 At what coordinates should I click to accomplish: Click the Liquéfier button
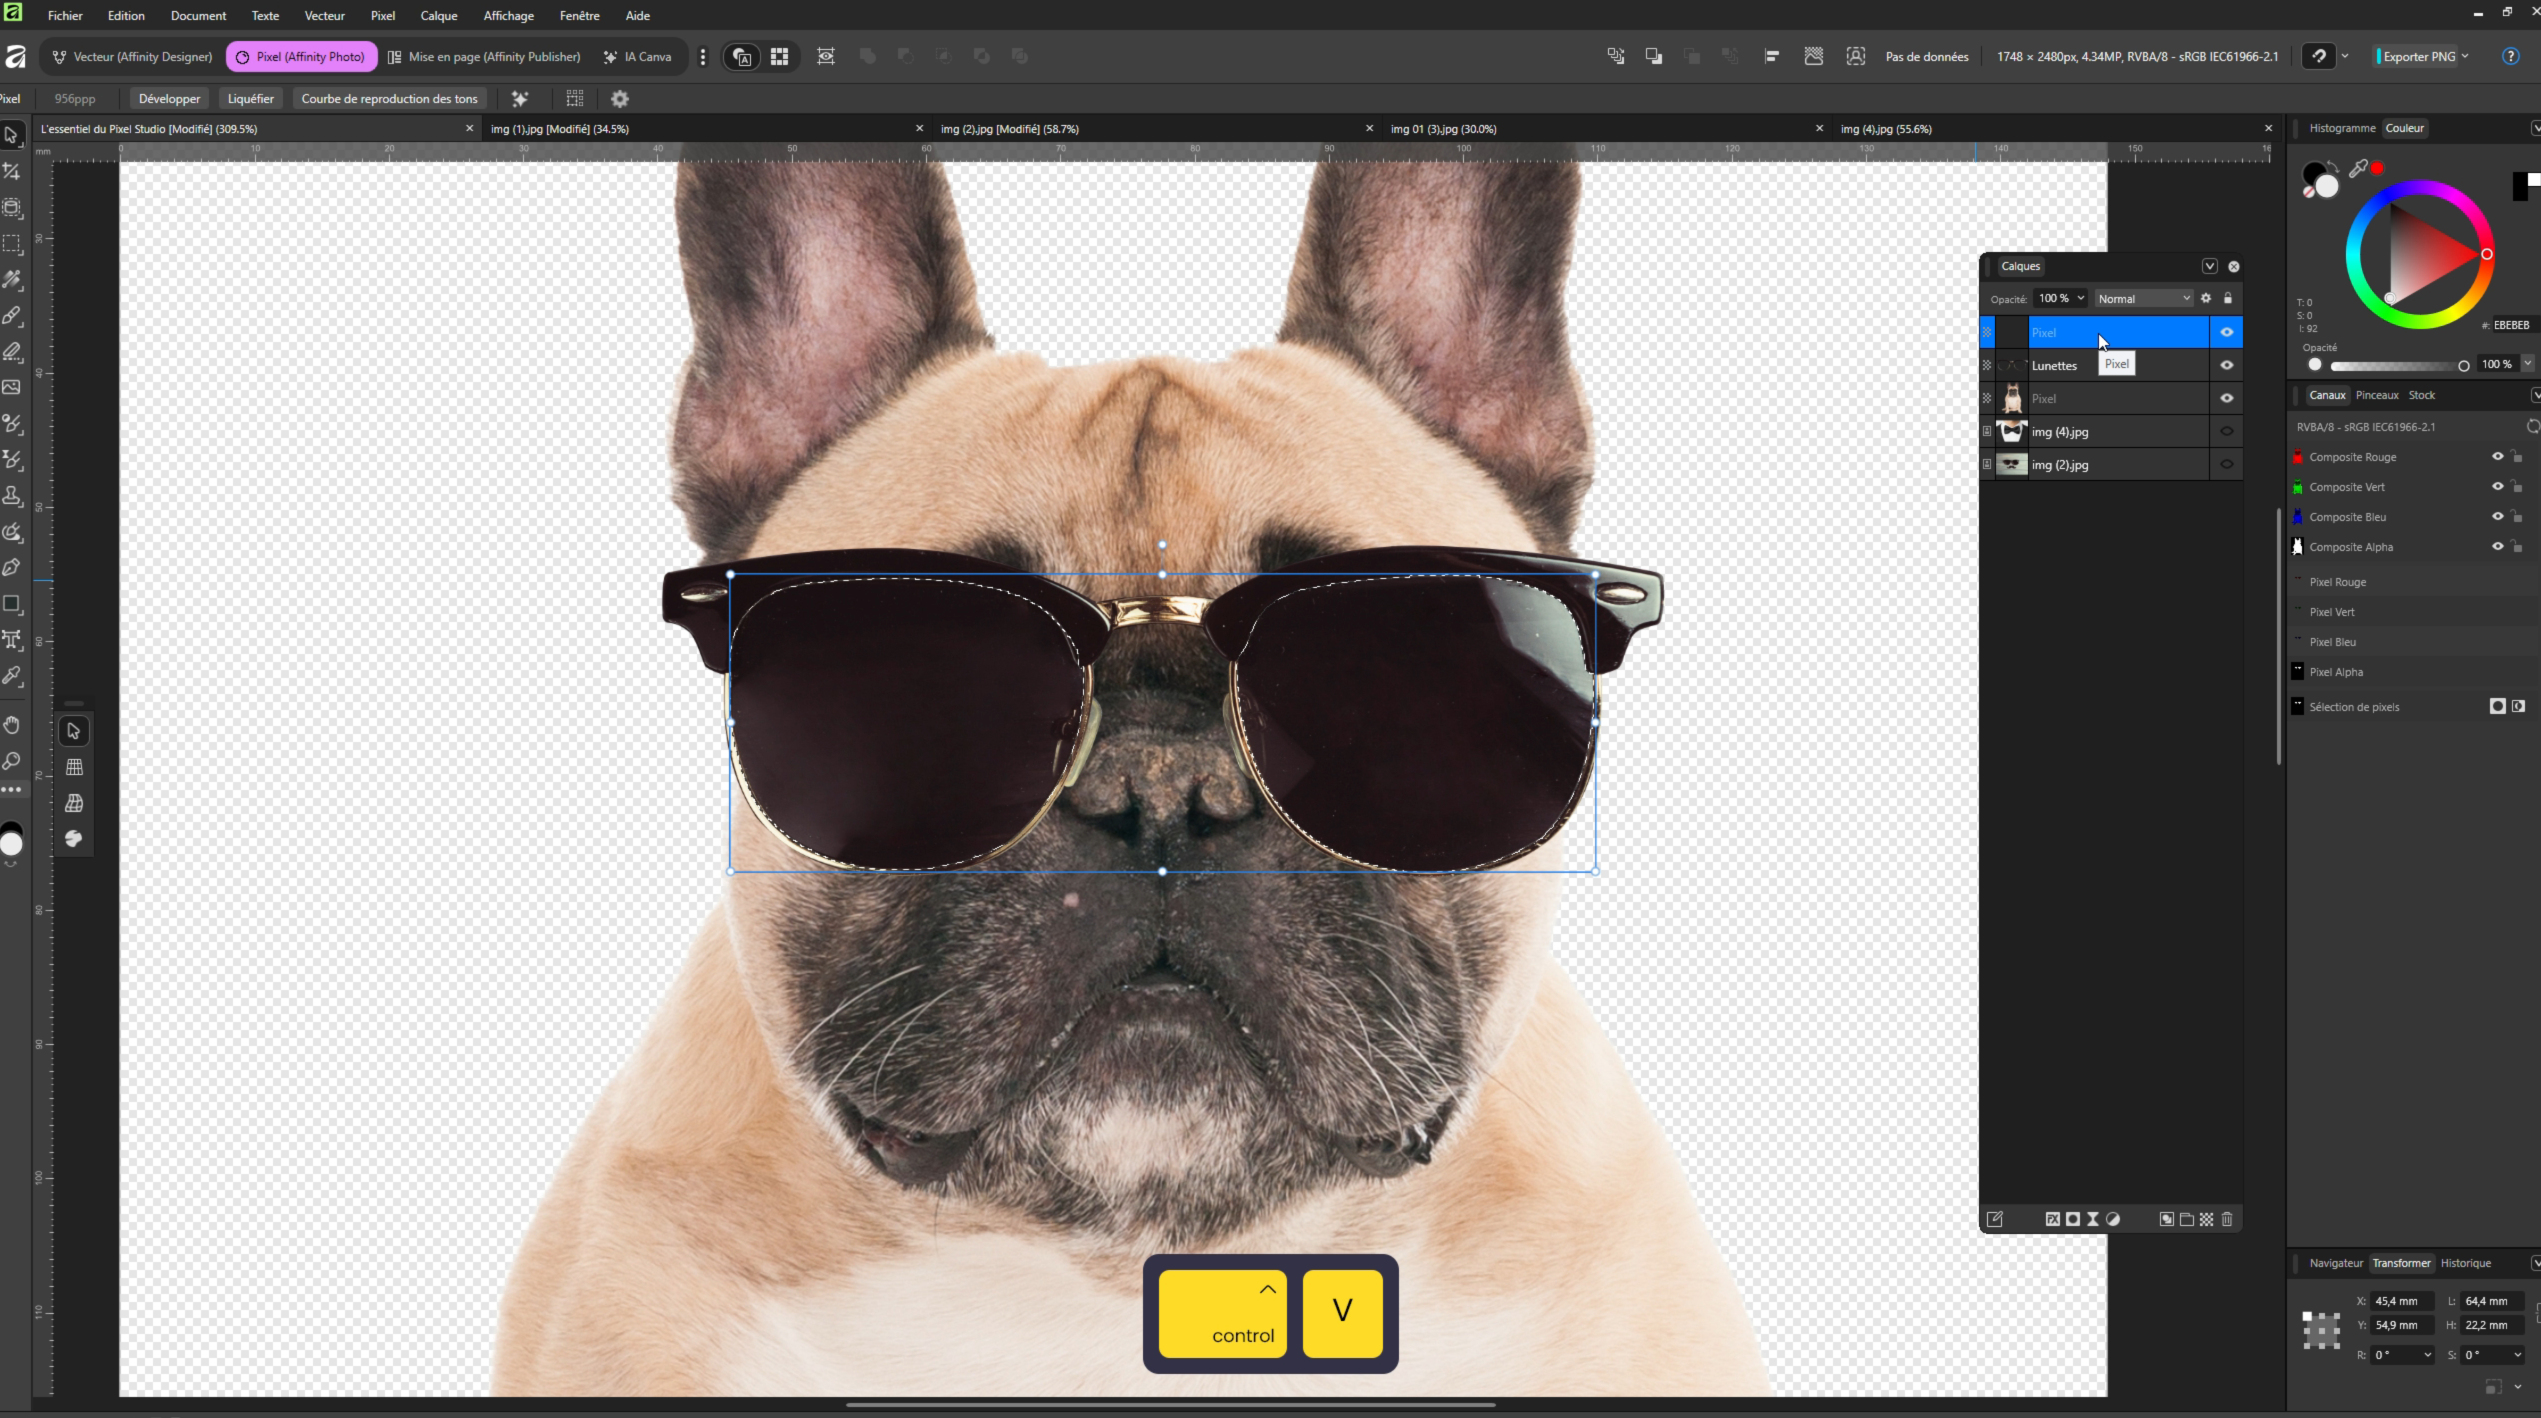250,98
